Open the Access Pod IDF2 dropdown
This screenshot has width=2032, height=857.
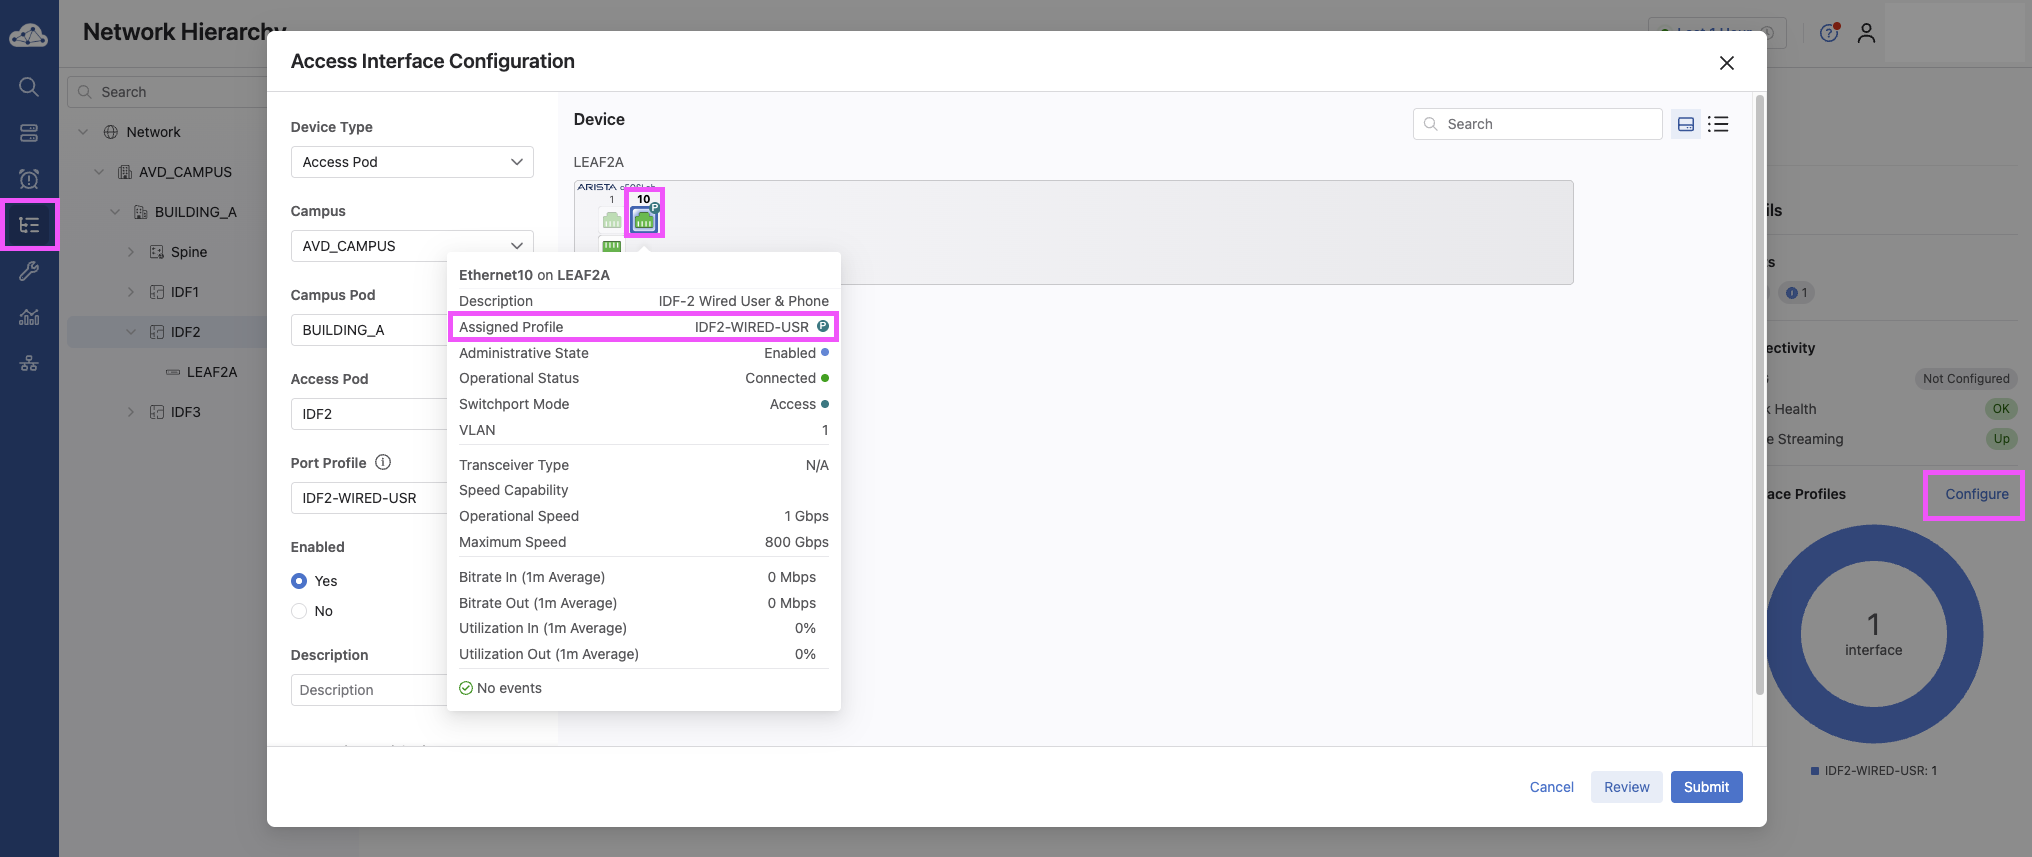[x=369, y=414]
